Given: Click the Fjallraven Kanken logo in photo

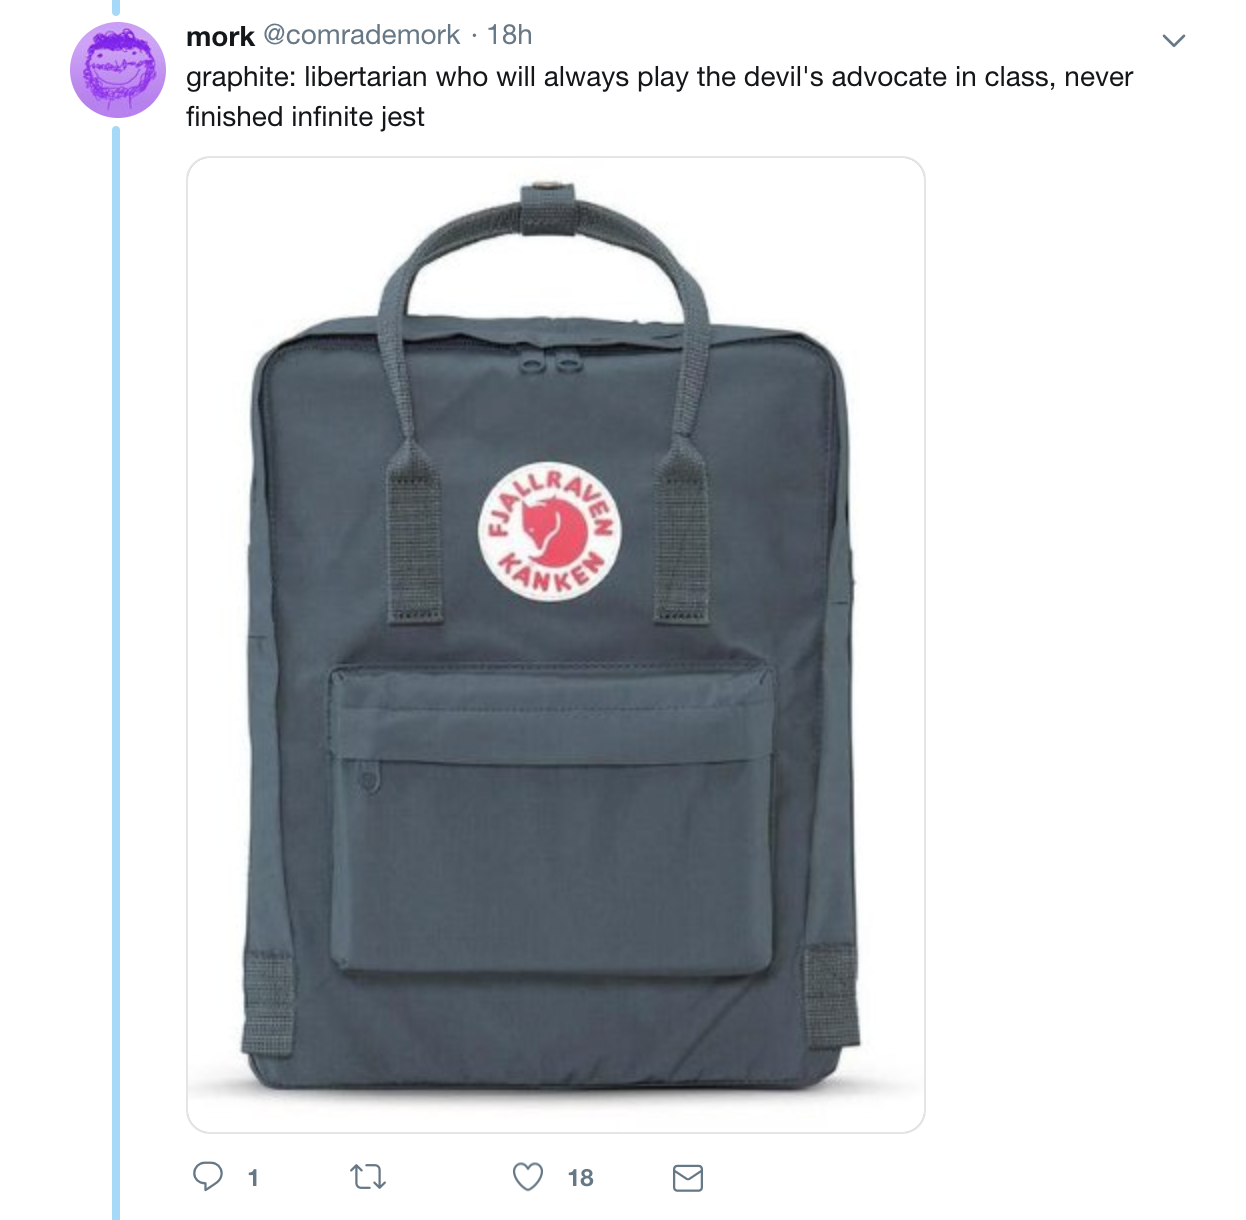Looking at the screenshot, I should [x=551, y=532].
